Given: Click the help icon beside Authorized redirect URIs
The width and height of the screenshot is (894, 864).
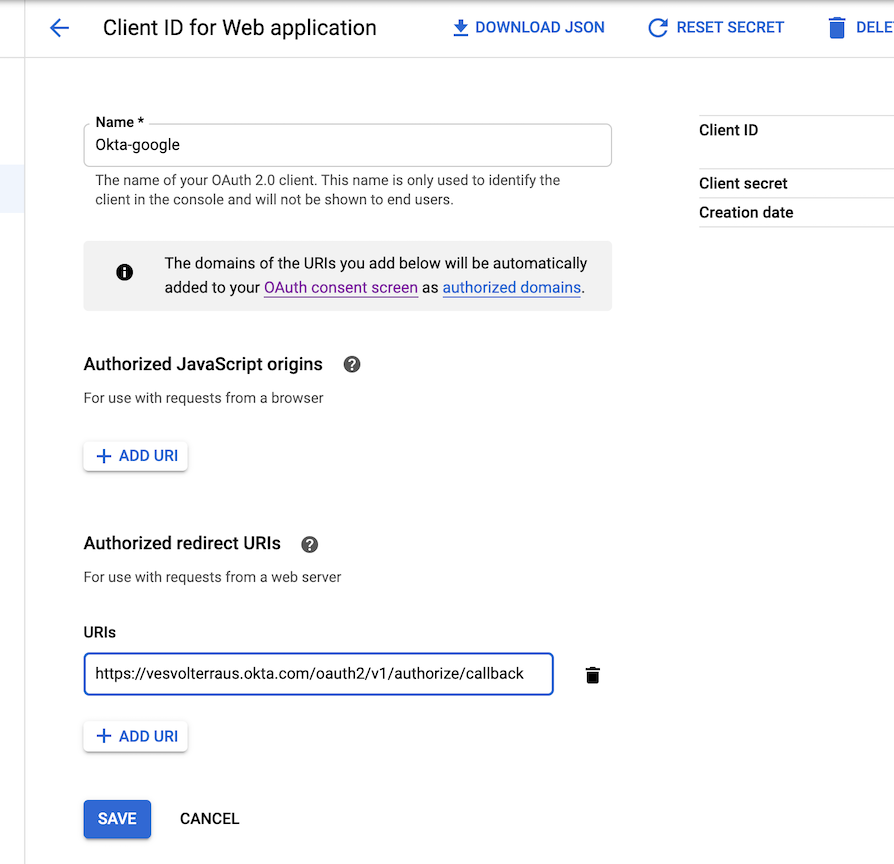Looking at the screenshot, I should coord(309,544).
